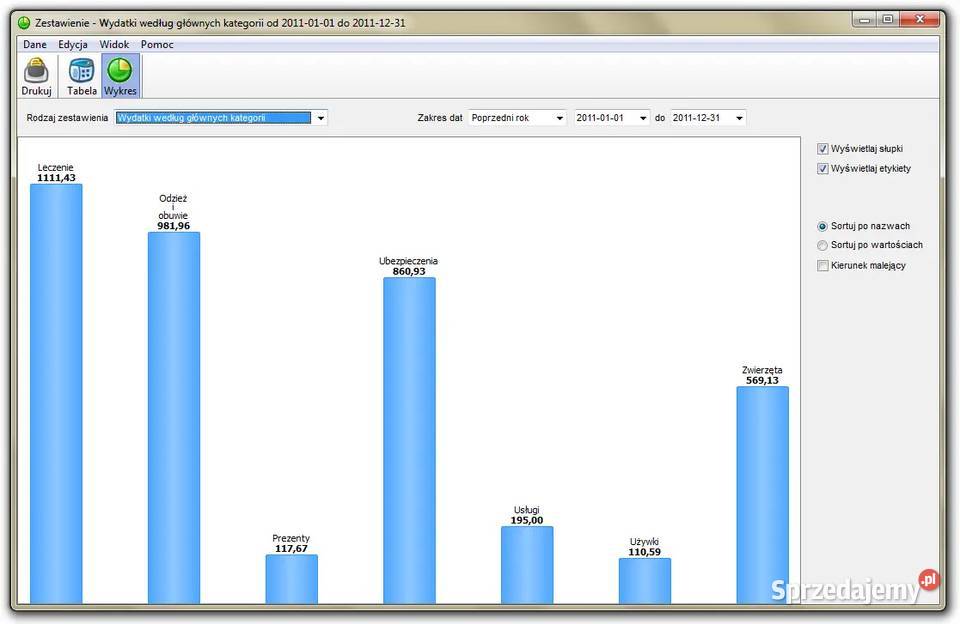Enable Kierunek malejący checkbox
Screen dimensions: 960x624
click(823, 266)
